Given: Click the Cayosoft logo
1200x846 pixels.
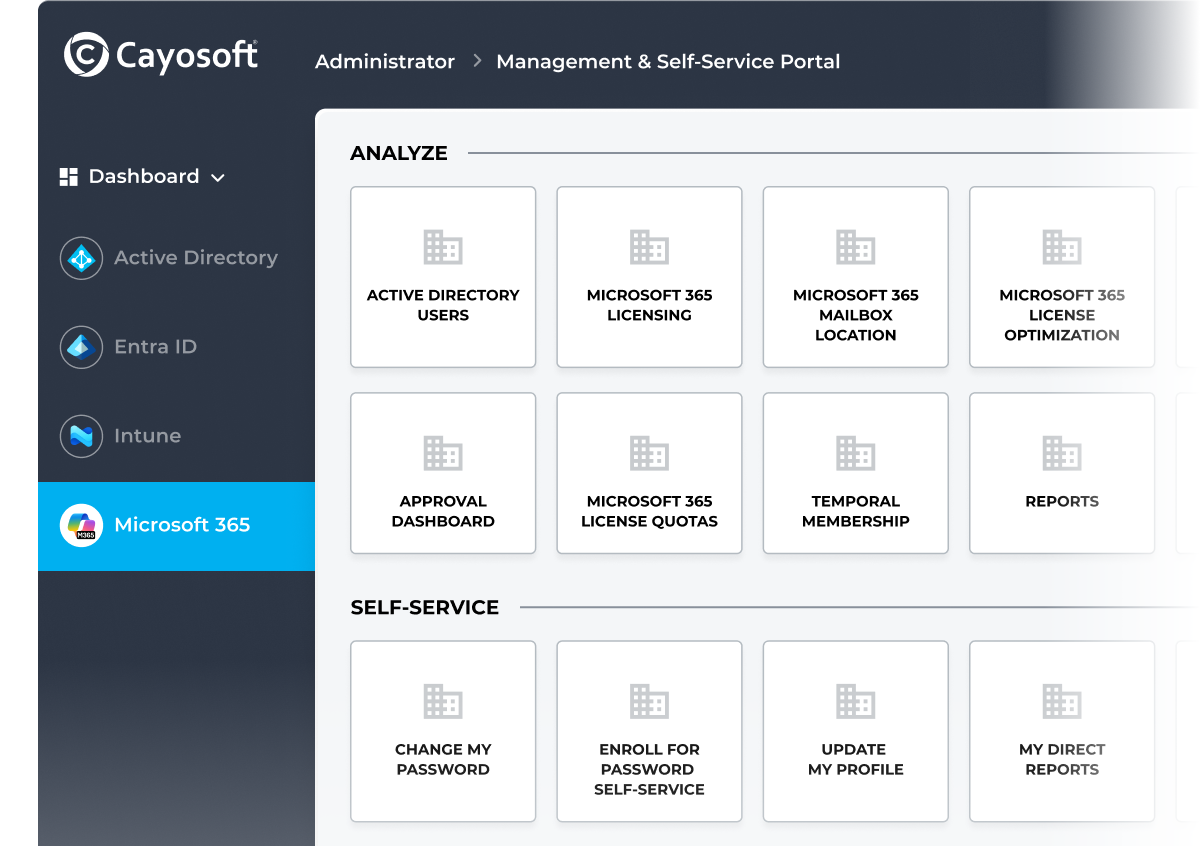Looking at the screenshot, I should (161, 55).
